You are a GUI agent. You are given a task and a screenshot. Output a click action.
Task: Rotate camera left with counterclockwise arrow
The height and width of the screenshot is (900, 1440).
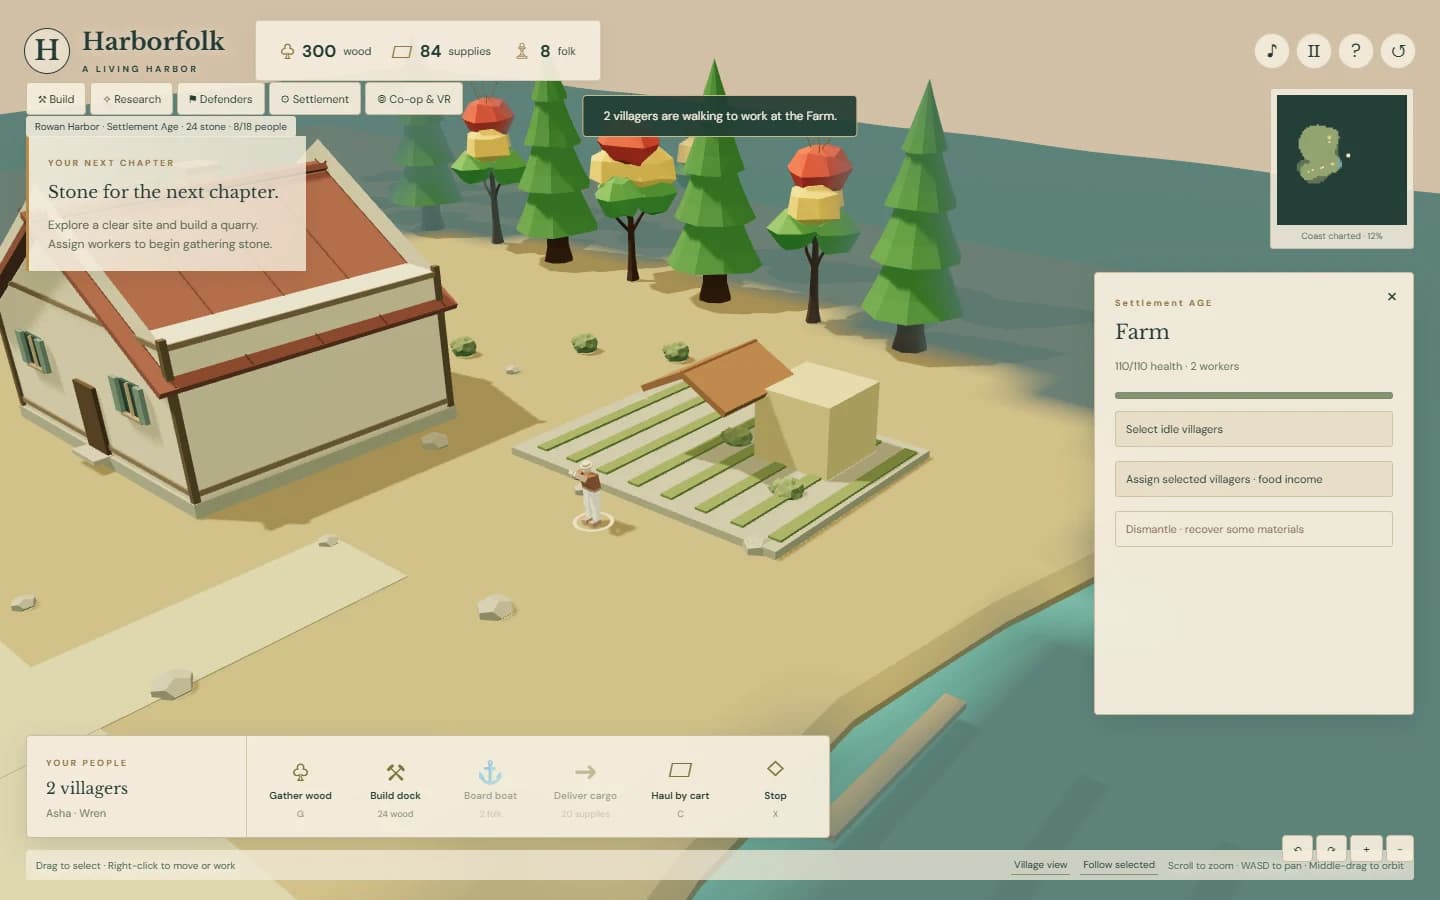coord(1297,849)
